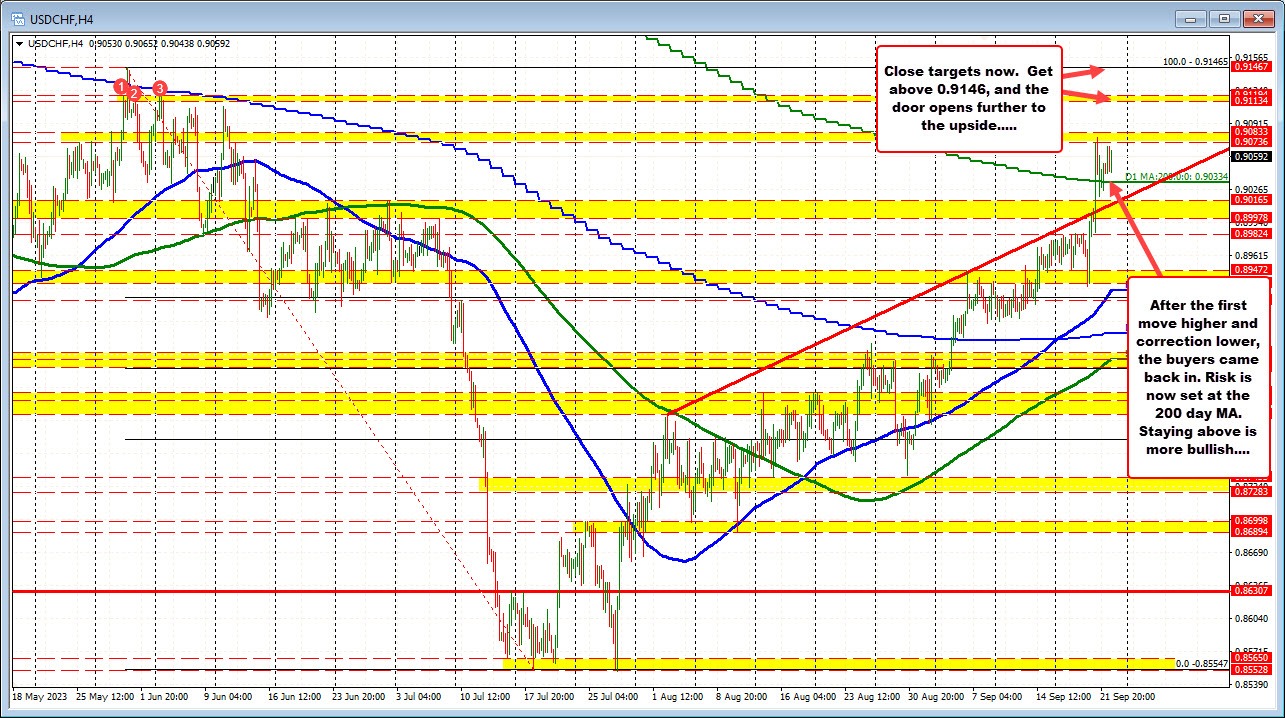1285x718 pixels.
Task: Click the yellow highlighted resistance band near 0.90165
Action: point(600,206)
